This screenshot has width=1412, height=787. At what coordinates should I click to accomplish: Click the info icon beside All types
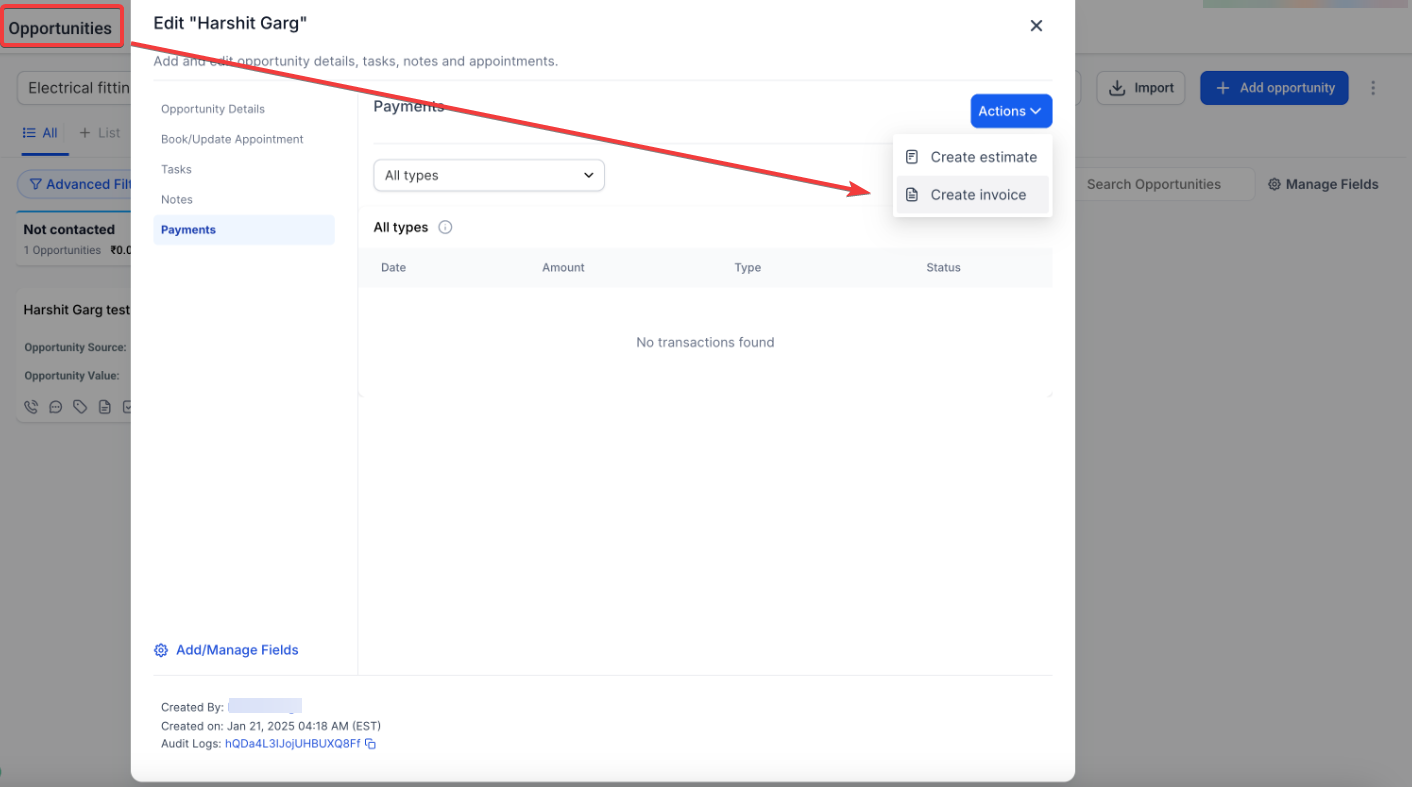coord(446,227)
